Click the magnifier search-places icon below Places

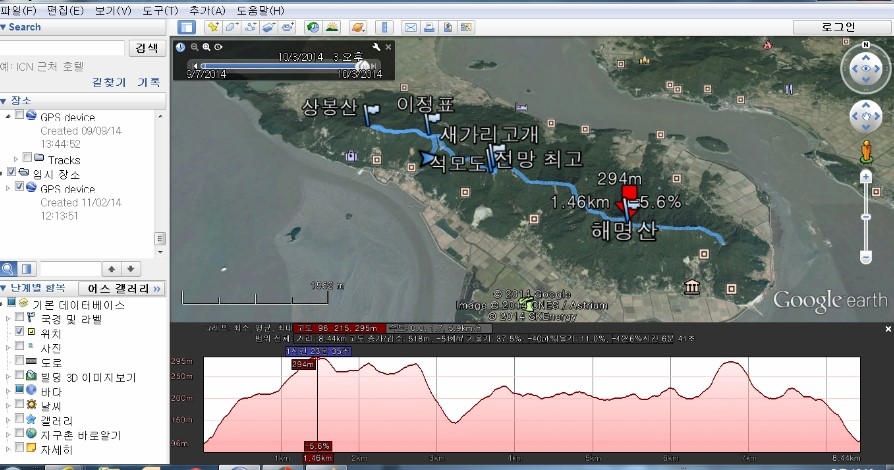[x=8, y=269]
